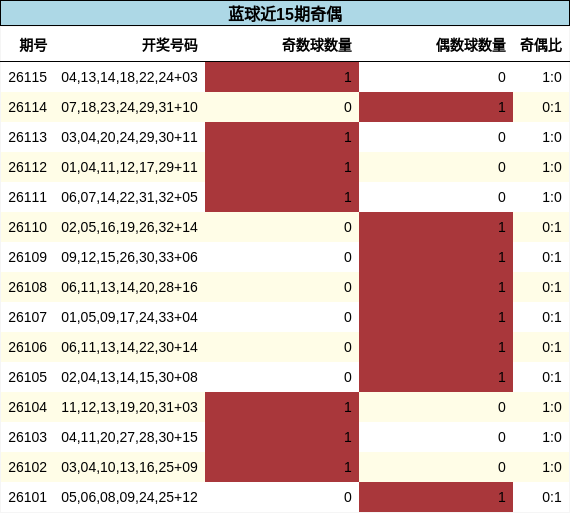Viewport: 570px width, 513px height.
Task: Click ratio 0:1 in row 26110
Action: coord(552,227)
